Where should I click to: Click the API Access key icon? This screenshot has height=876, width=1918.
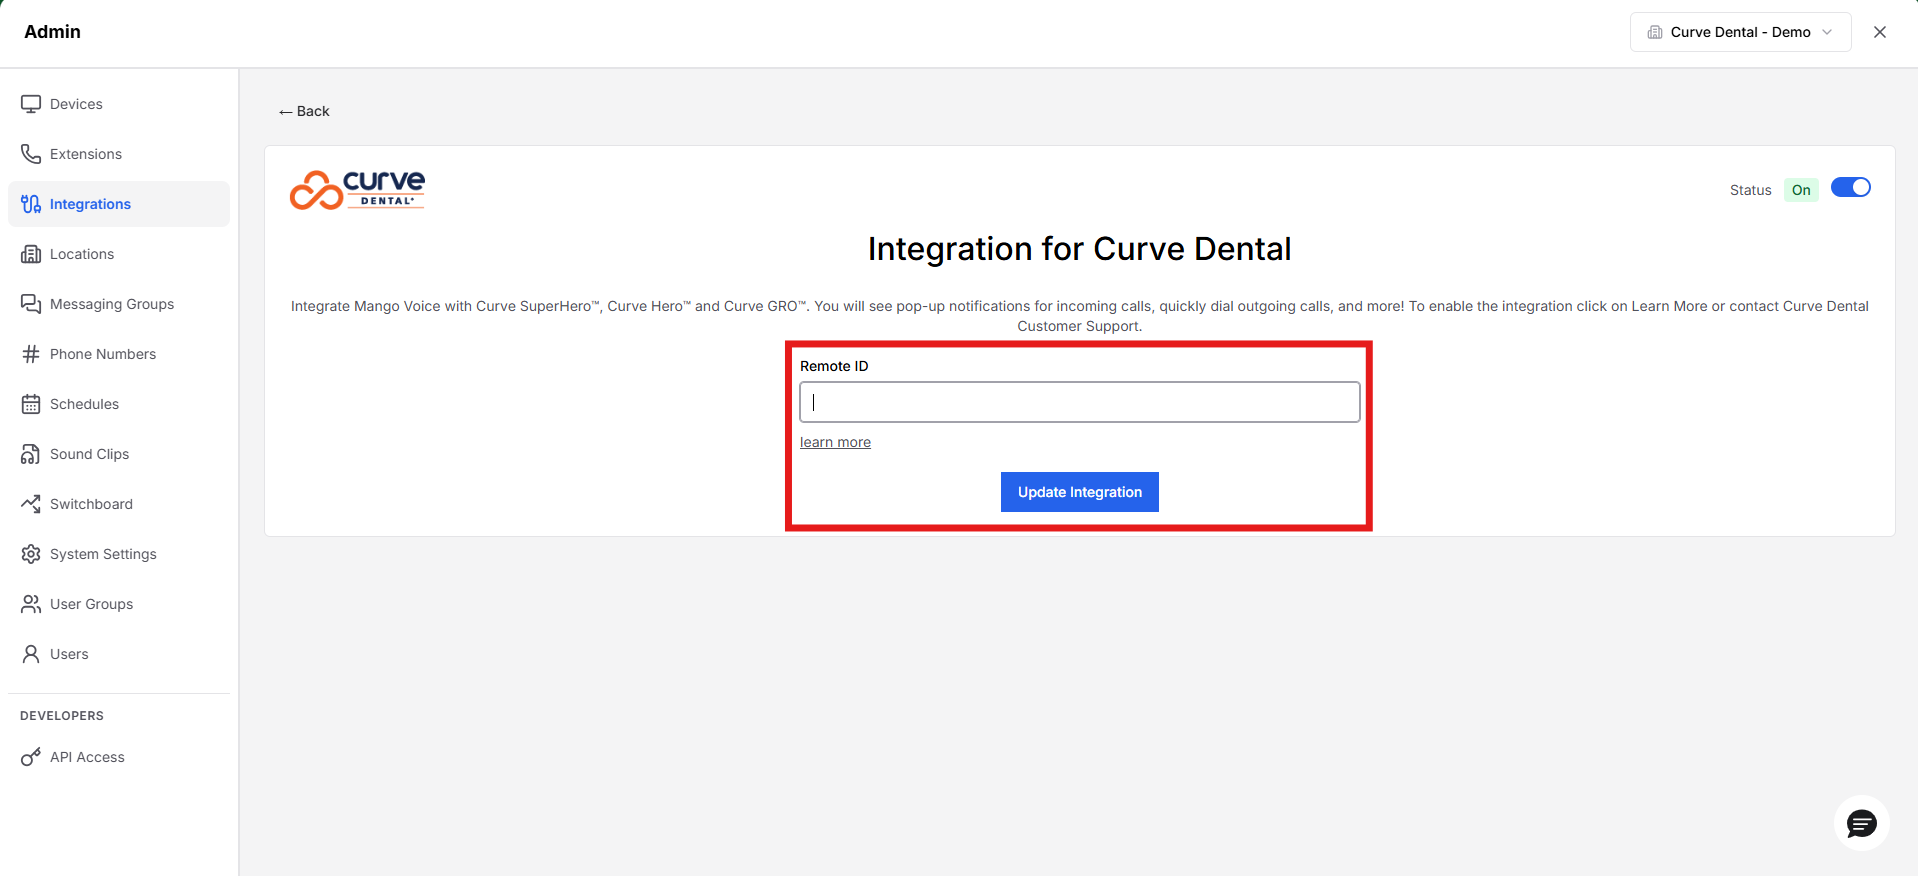click(x=31, y=757)
